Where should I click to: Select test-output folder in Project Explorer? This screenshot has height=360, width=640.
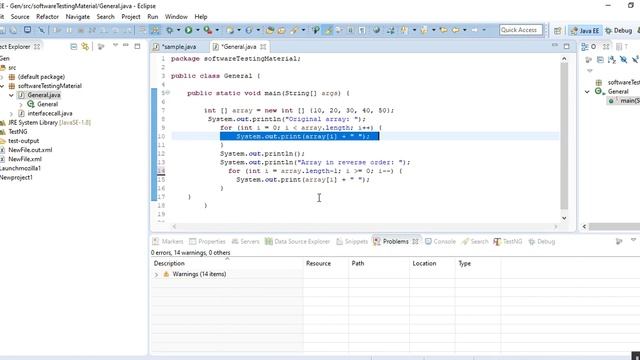[24, 141]
